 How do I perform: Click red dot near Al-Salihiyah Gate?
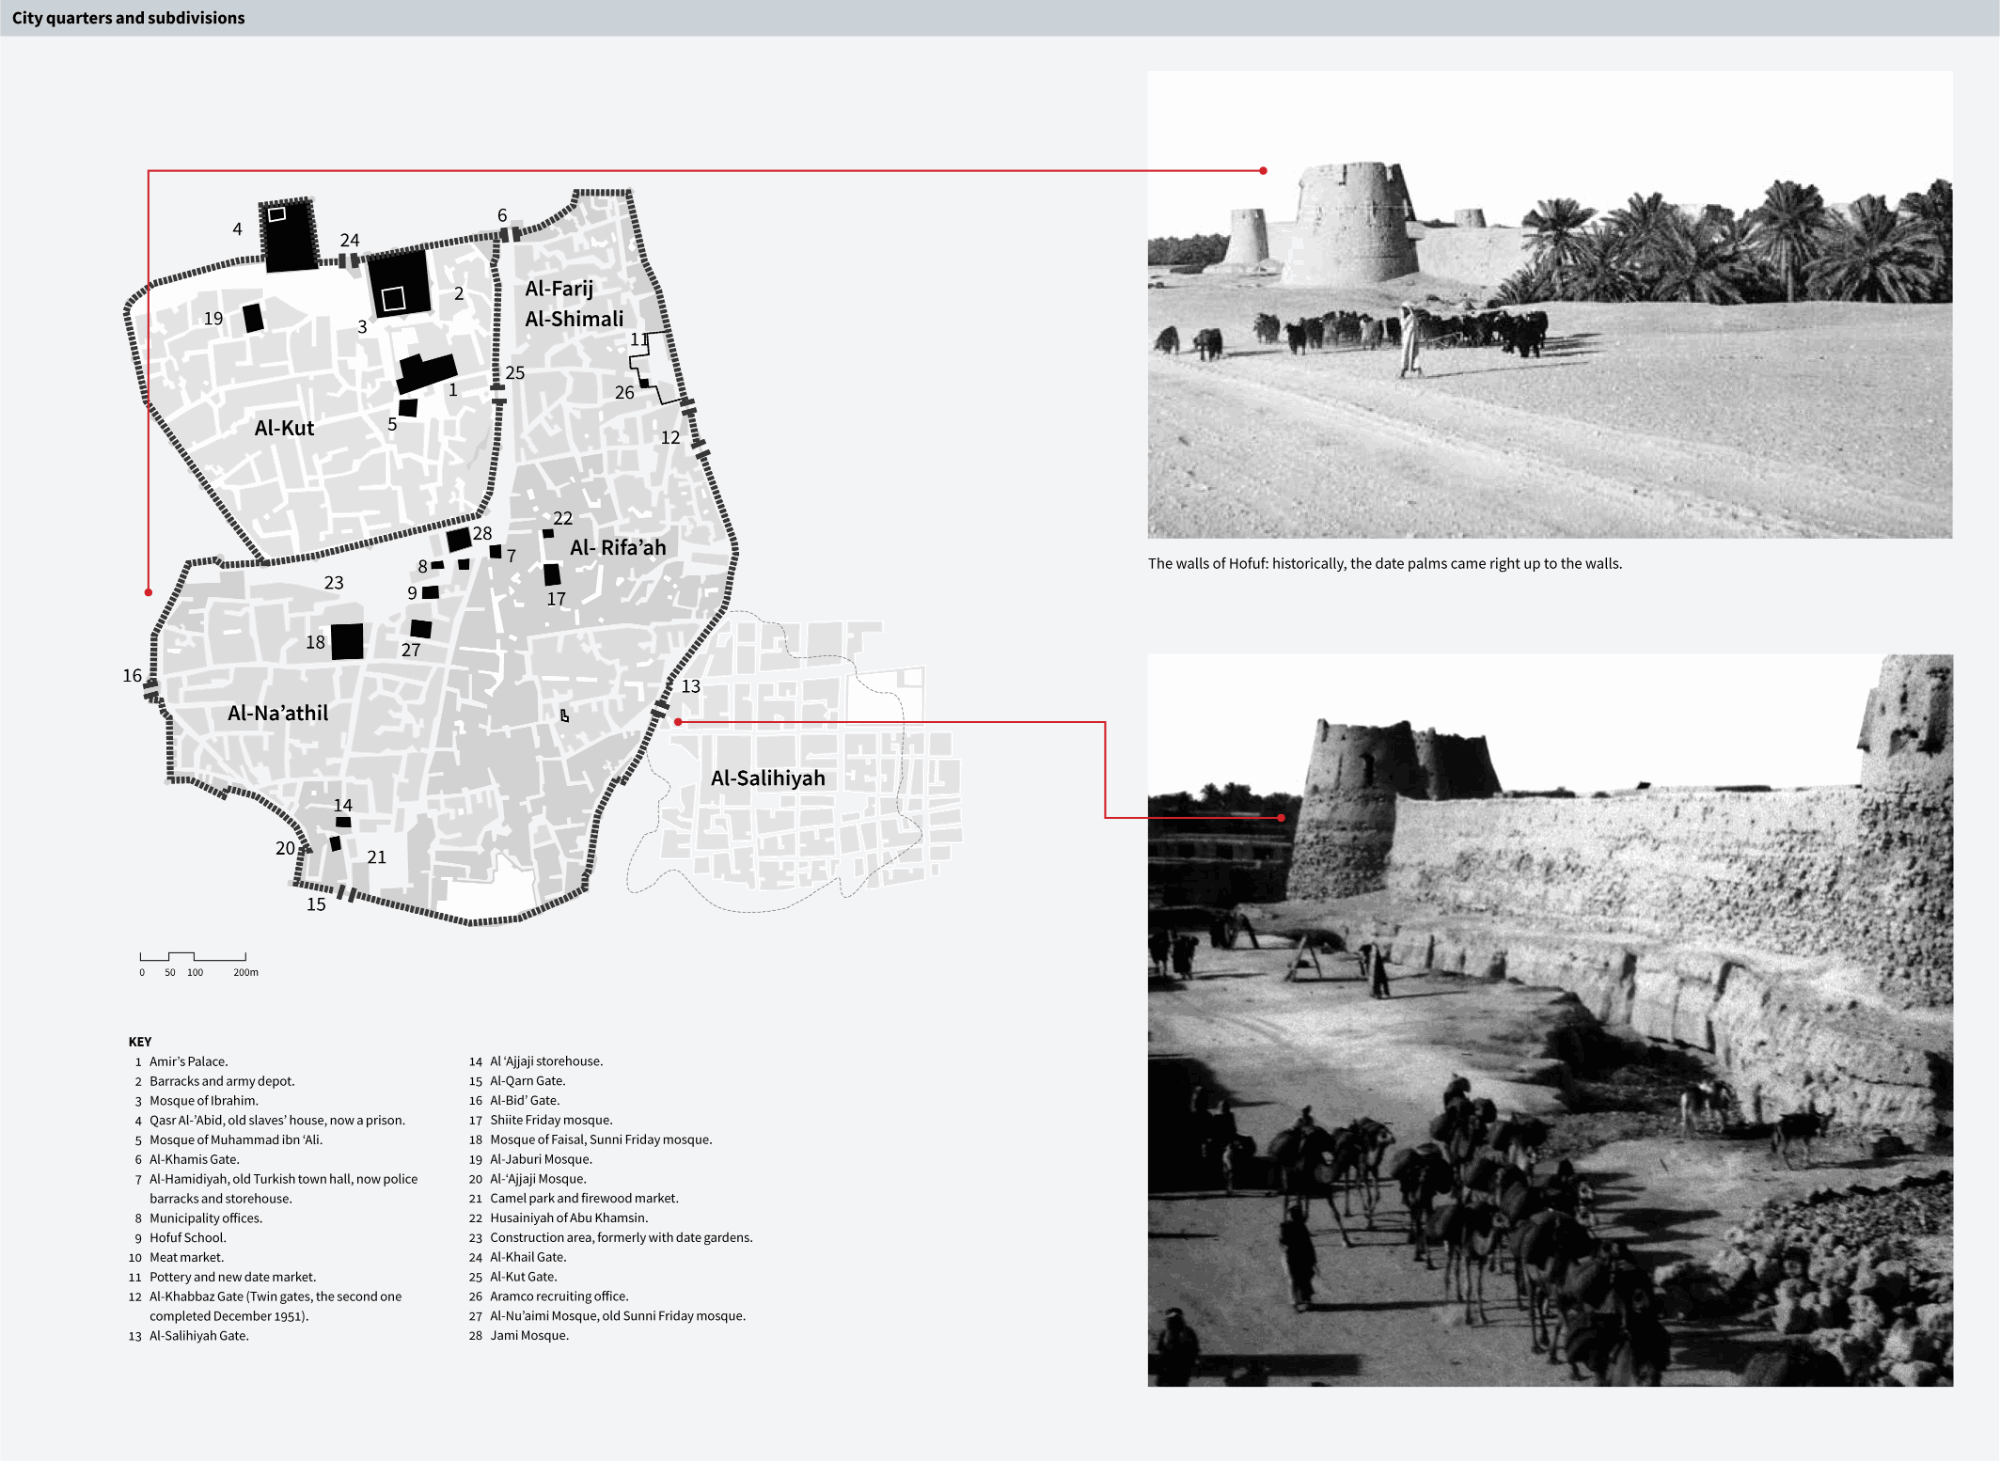[678, 722]
